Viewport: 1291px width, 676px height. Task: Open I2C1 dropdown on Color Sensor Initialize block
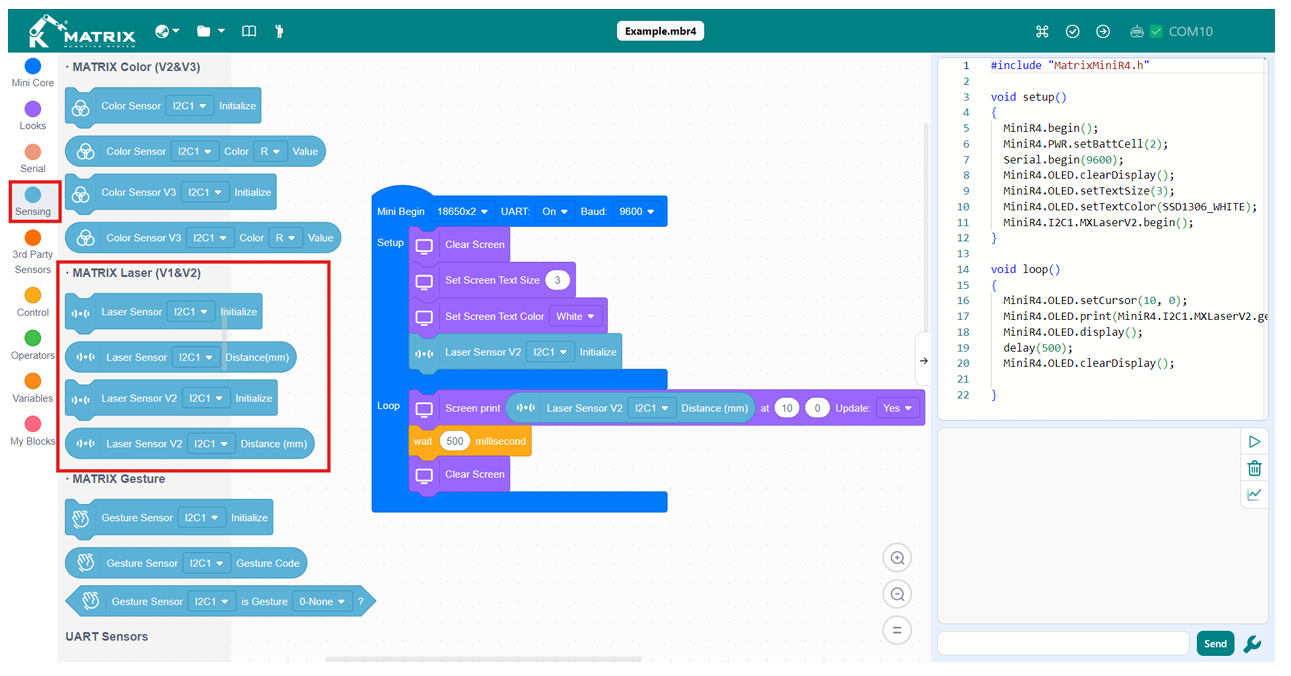click(x=190, y=106)
